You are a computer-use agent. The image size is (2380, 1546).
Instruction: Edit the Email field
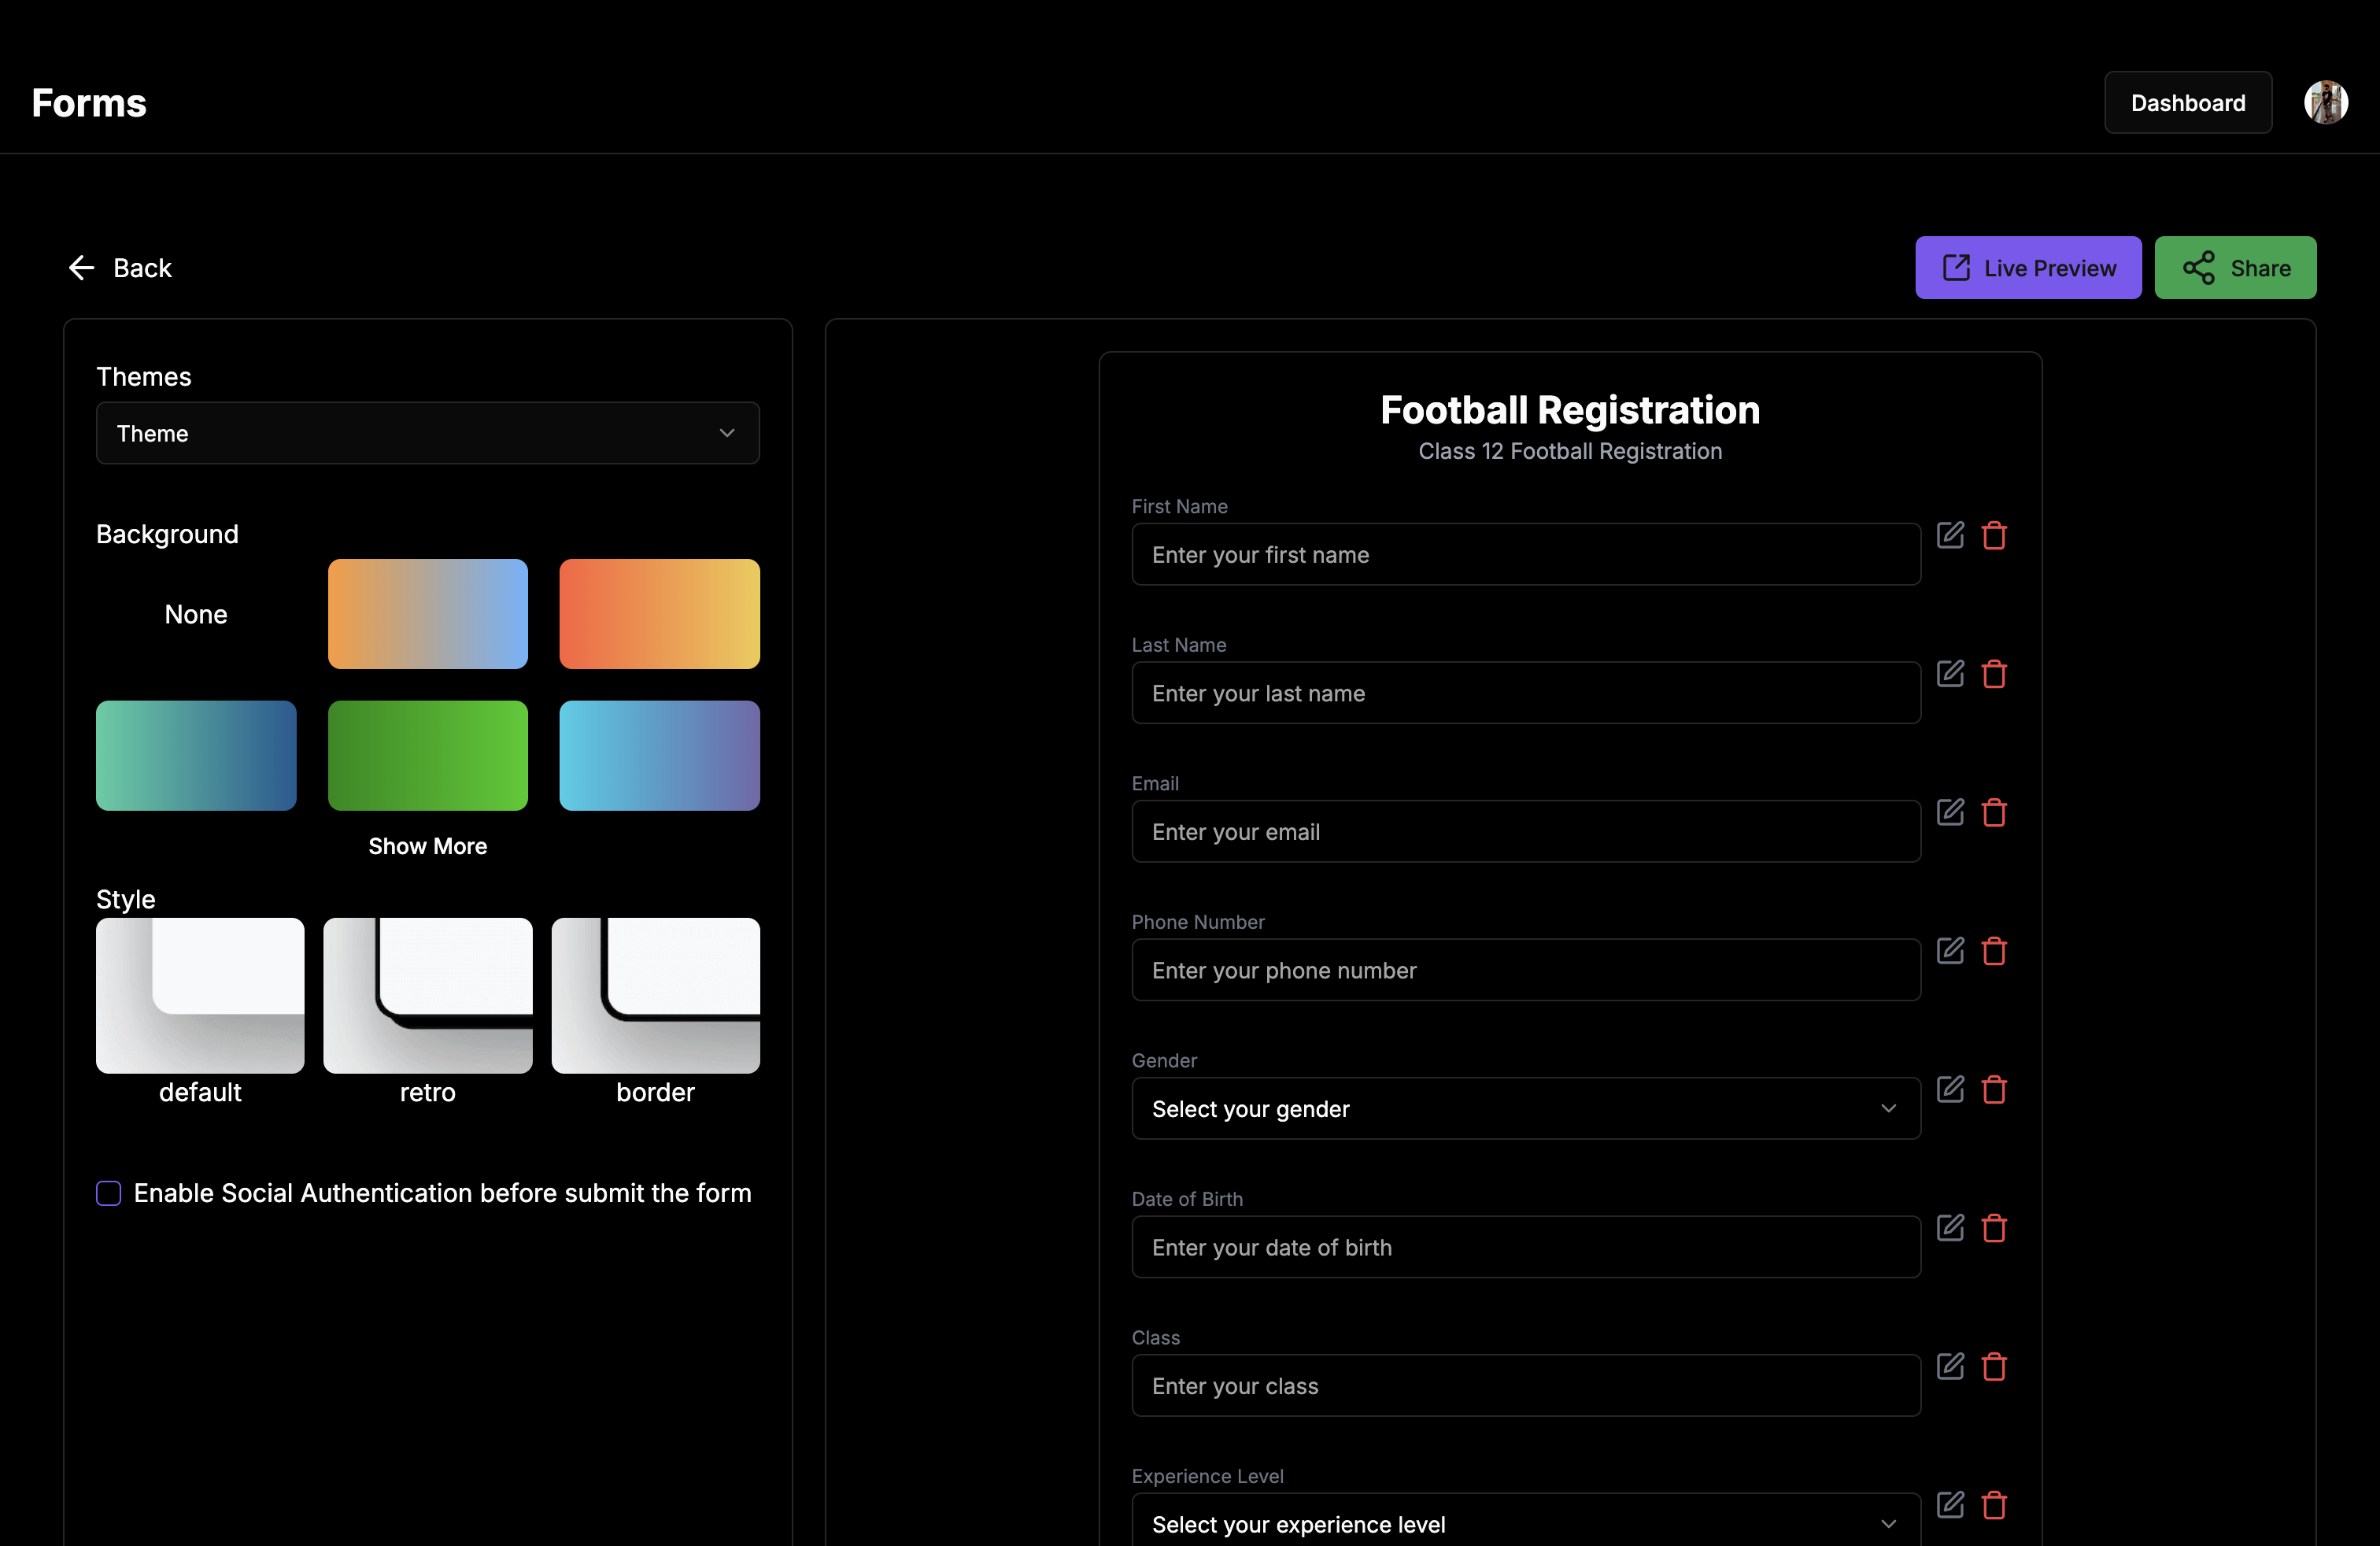point(1950,812)
